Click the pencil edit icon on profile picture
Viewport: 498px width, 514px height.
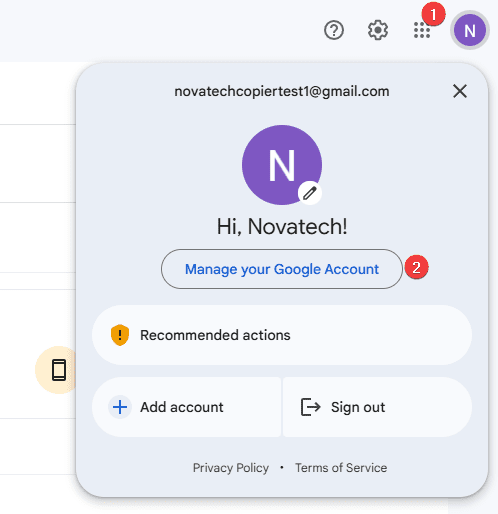pyautogui.click(x=310, y=193)
